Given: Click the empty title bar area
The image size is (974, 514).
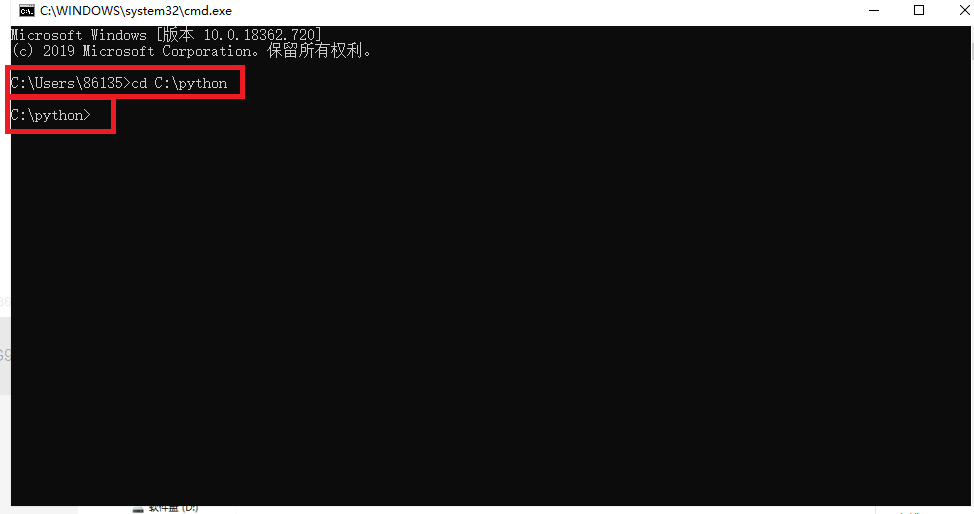Looking at the screenshot, I should tap(540, 11).
